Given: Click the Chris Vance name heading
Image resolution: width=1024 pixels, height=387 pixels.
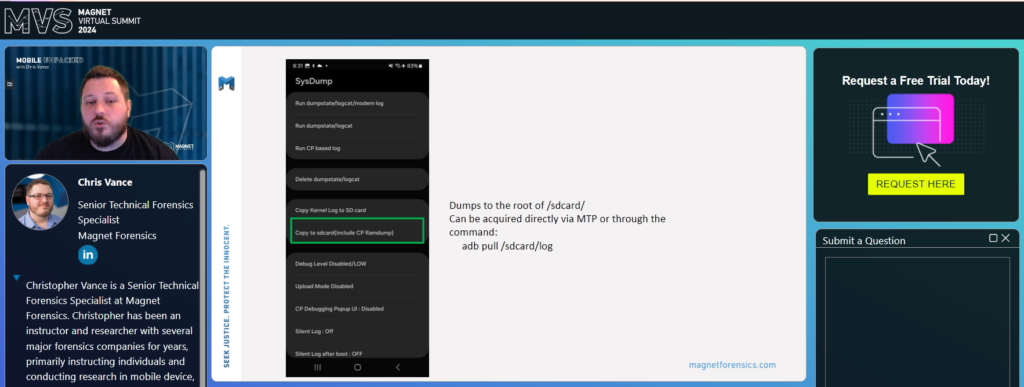Looking at the screenshot, I should click(105, 182).
